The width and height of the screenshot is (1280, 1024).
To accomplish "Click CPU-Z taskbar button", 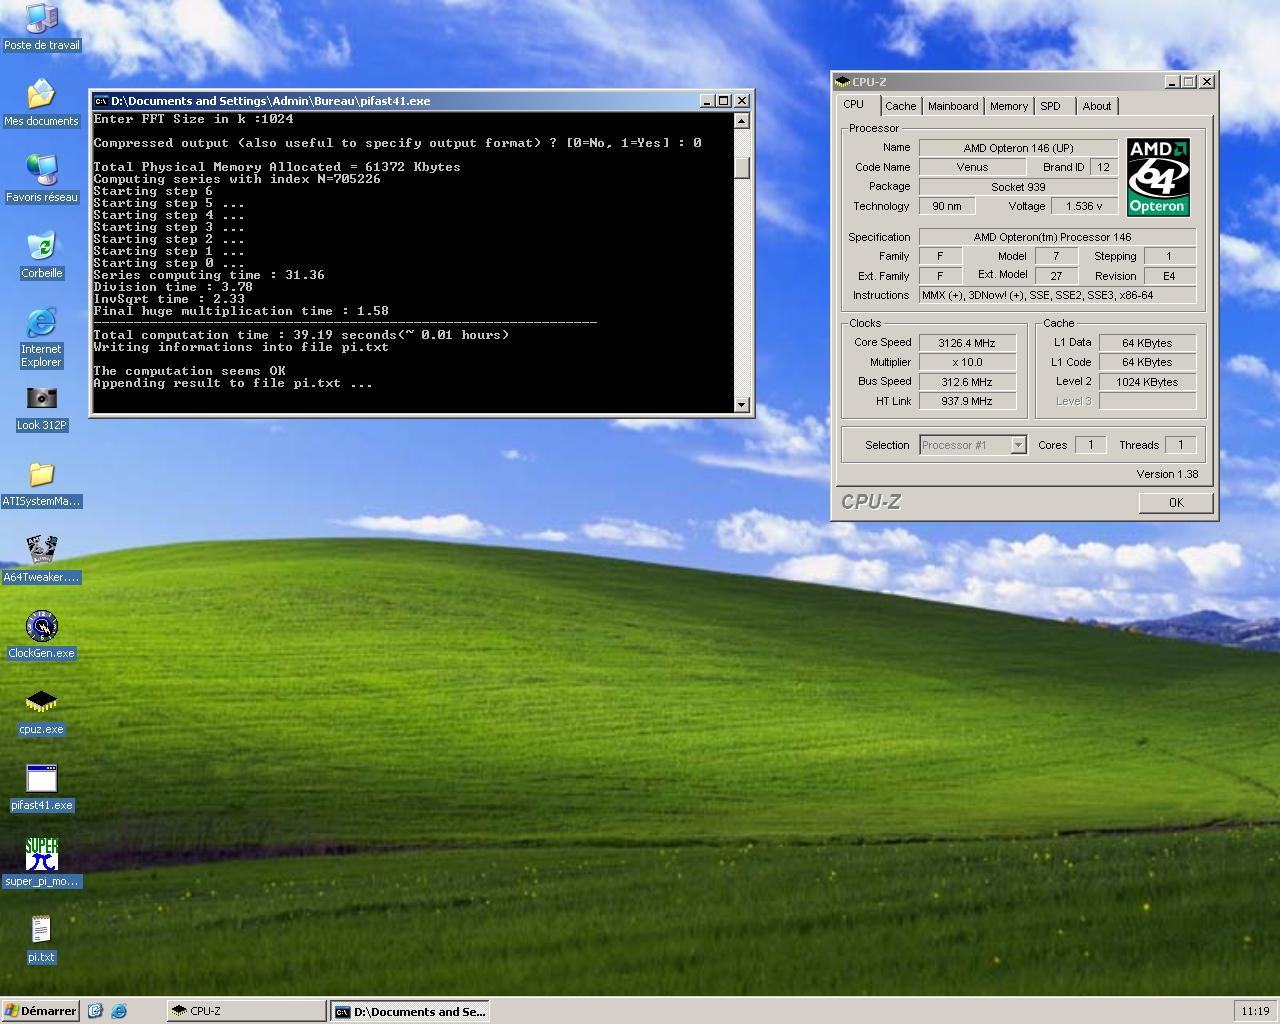I will (246, 1011).
